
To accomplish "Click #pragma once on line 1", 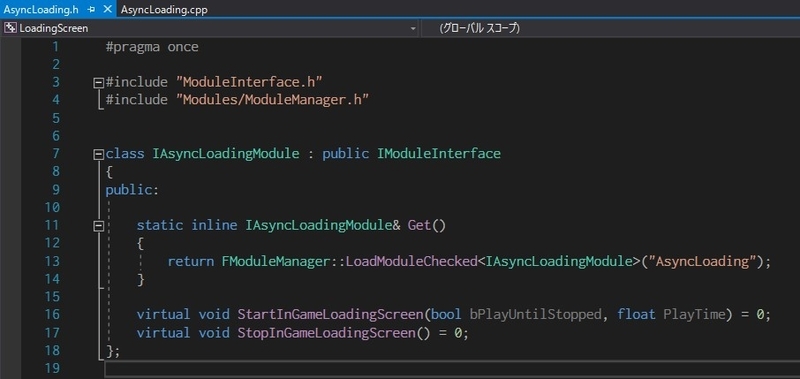I will tap(152, 47).
